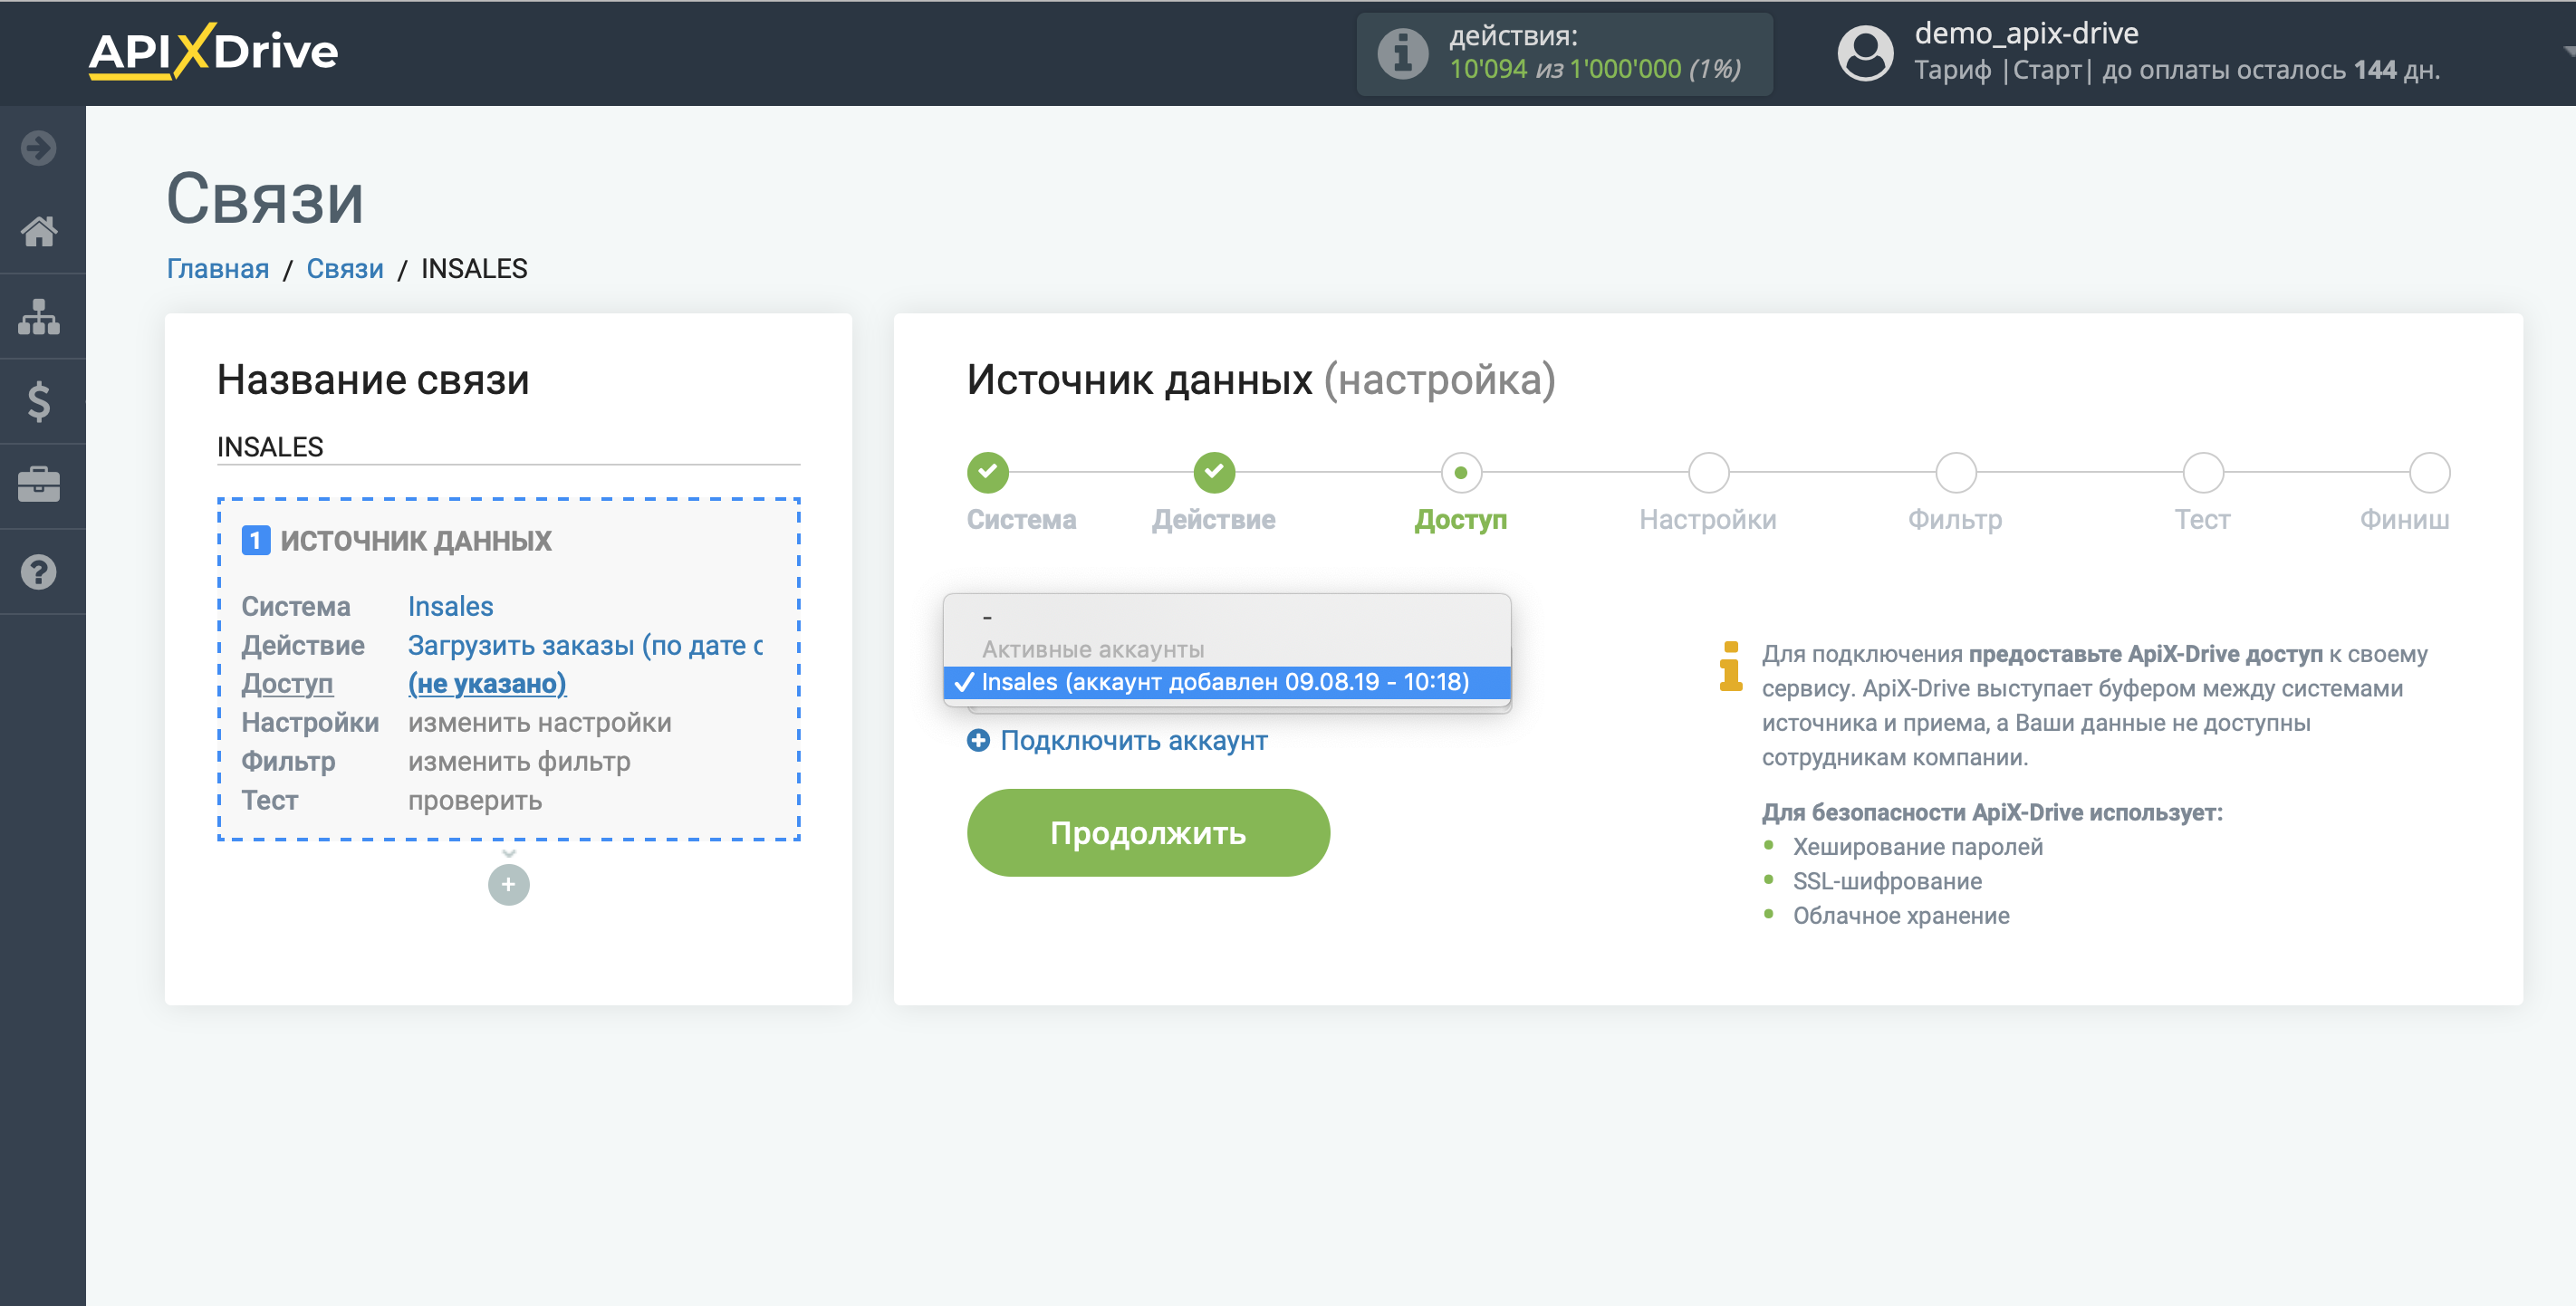Click the Продолжить button

click(1148, 833)
